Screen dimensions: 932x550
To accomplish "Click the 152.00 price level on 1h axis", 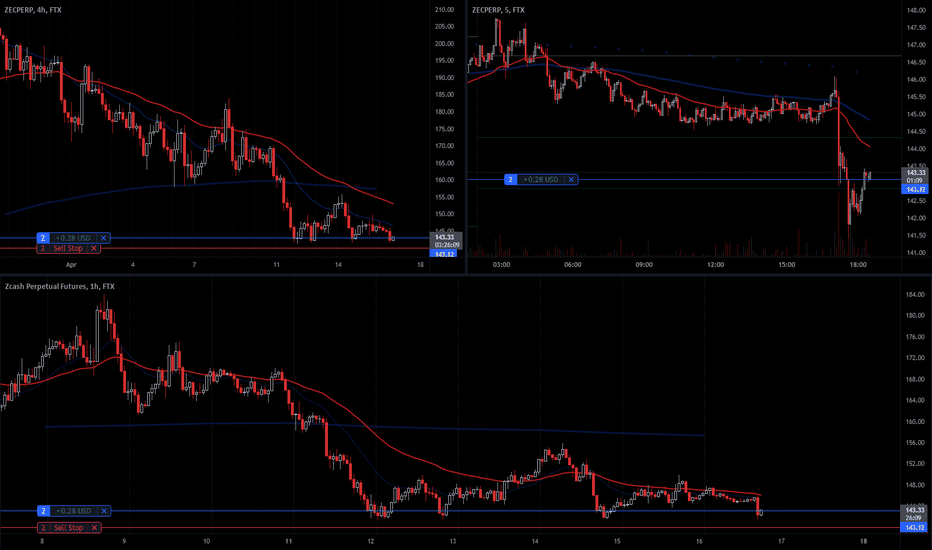I will tap(916, 464).
